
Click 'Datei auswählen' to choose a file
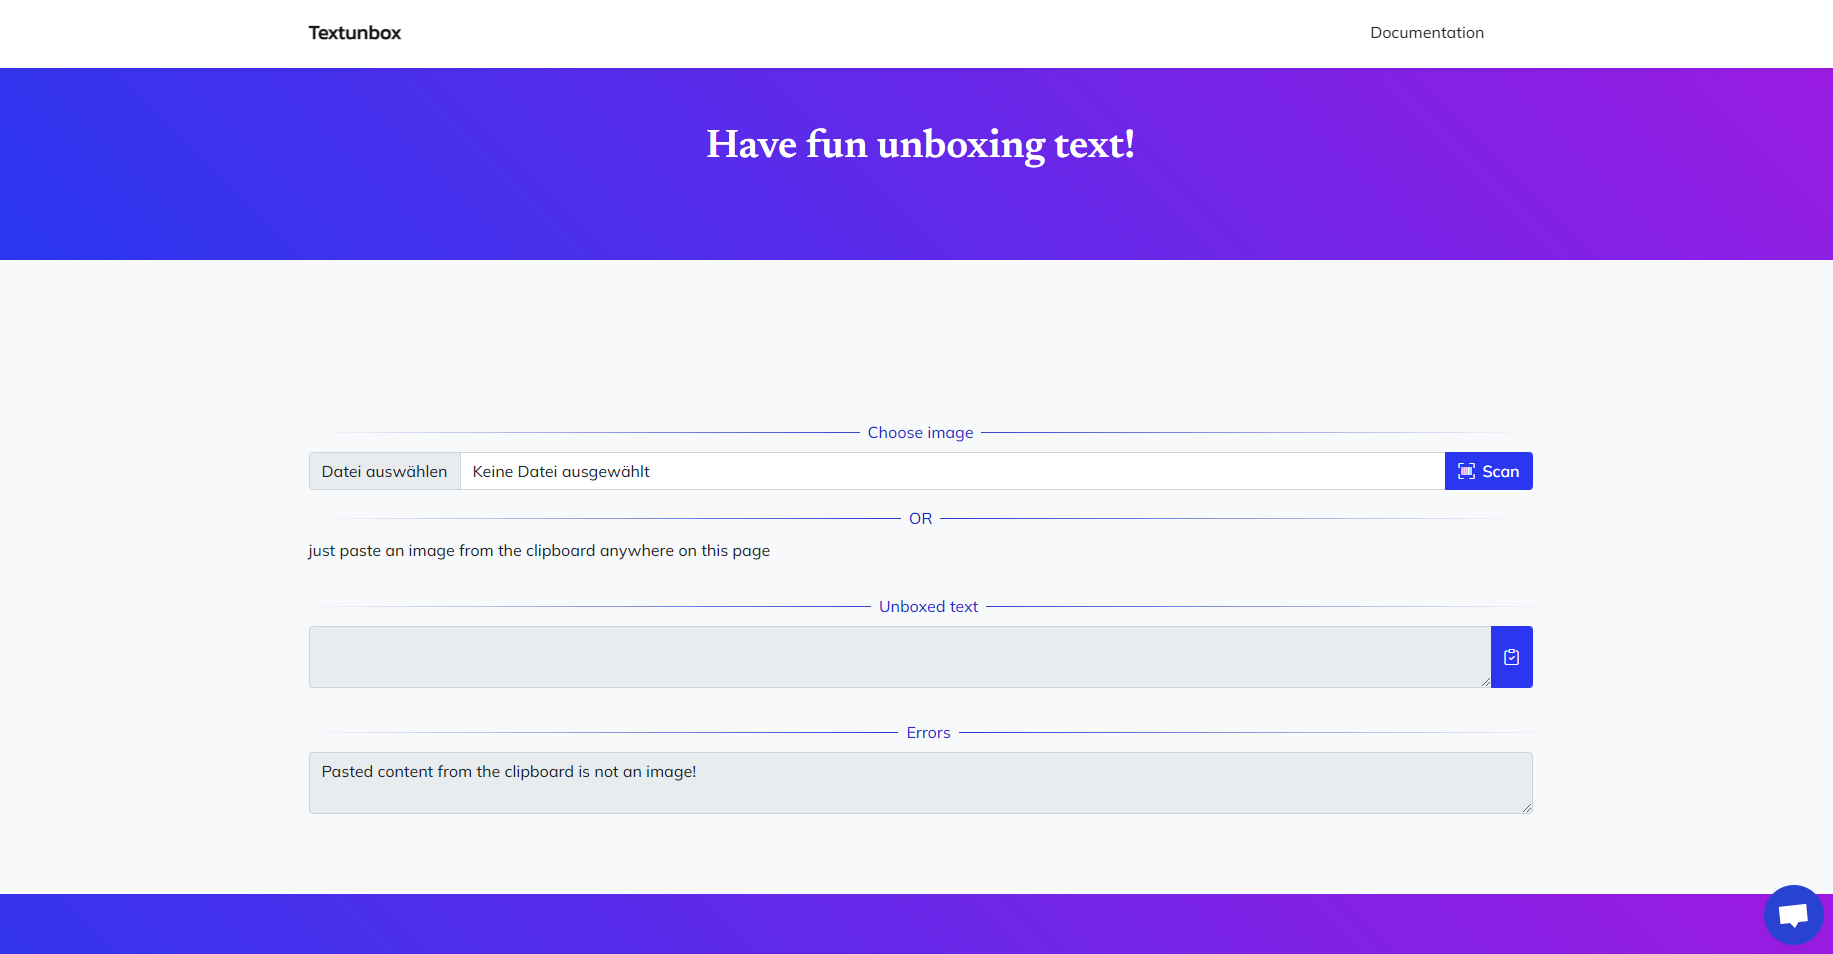(384, 471)
